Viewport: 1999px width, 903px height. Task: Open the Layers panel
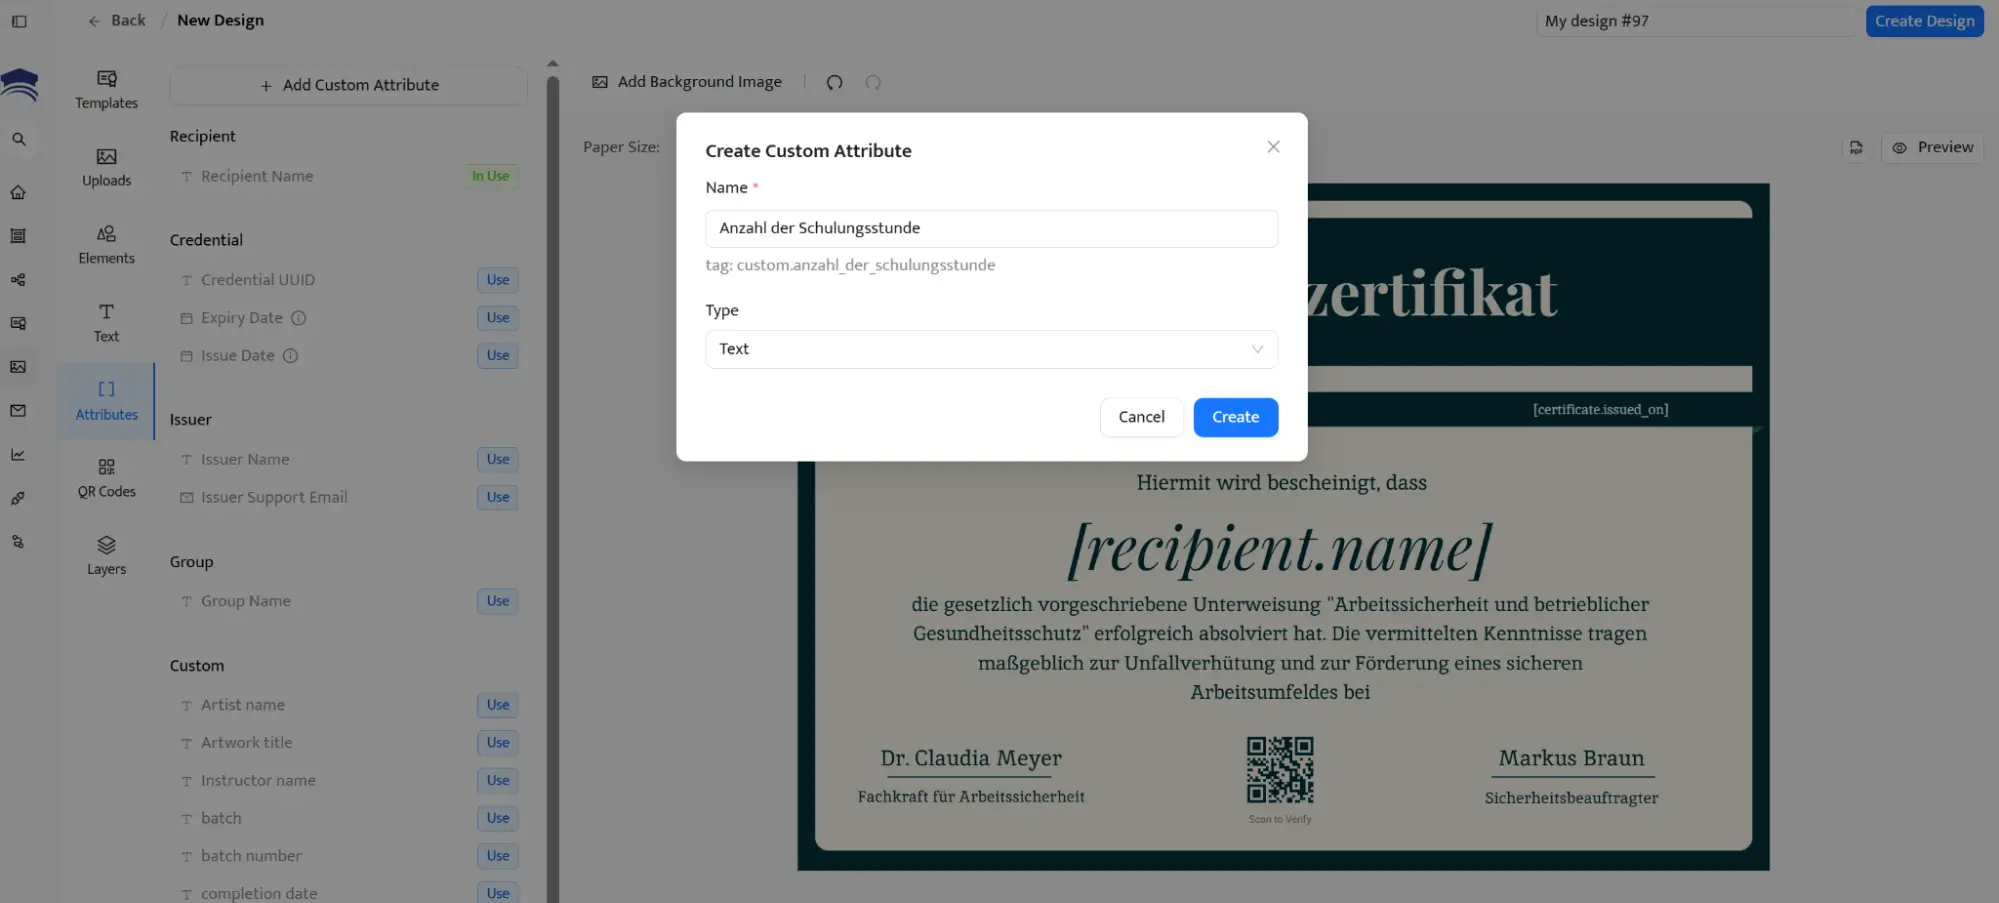(105, 555)
